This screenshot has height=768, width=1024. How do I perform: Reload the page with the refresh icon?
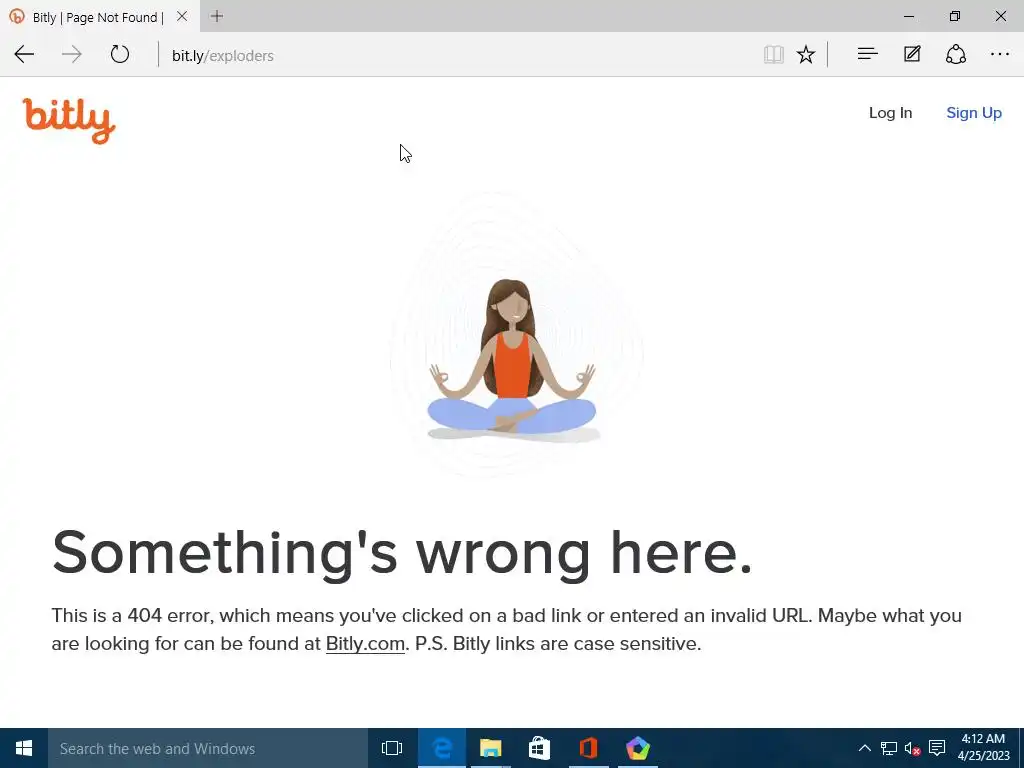[120, 54]
